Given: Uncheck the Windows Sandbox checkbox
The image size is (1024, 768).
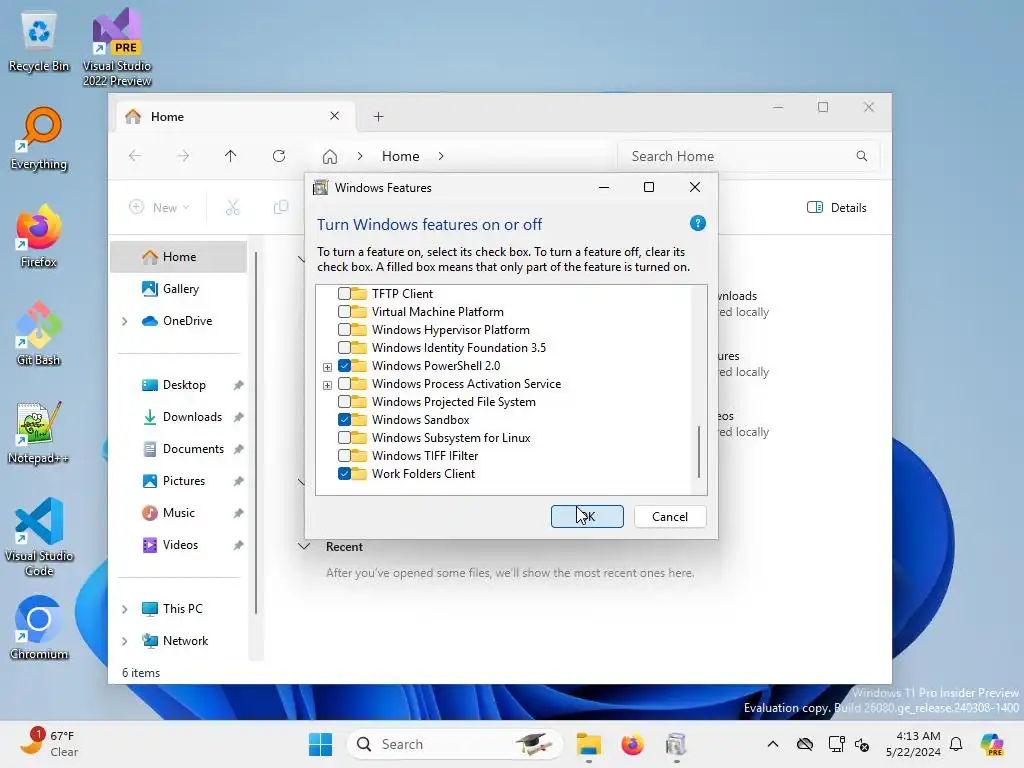Looking at the screenshot, I should click(344, 419).
